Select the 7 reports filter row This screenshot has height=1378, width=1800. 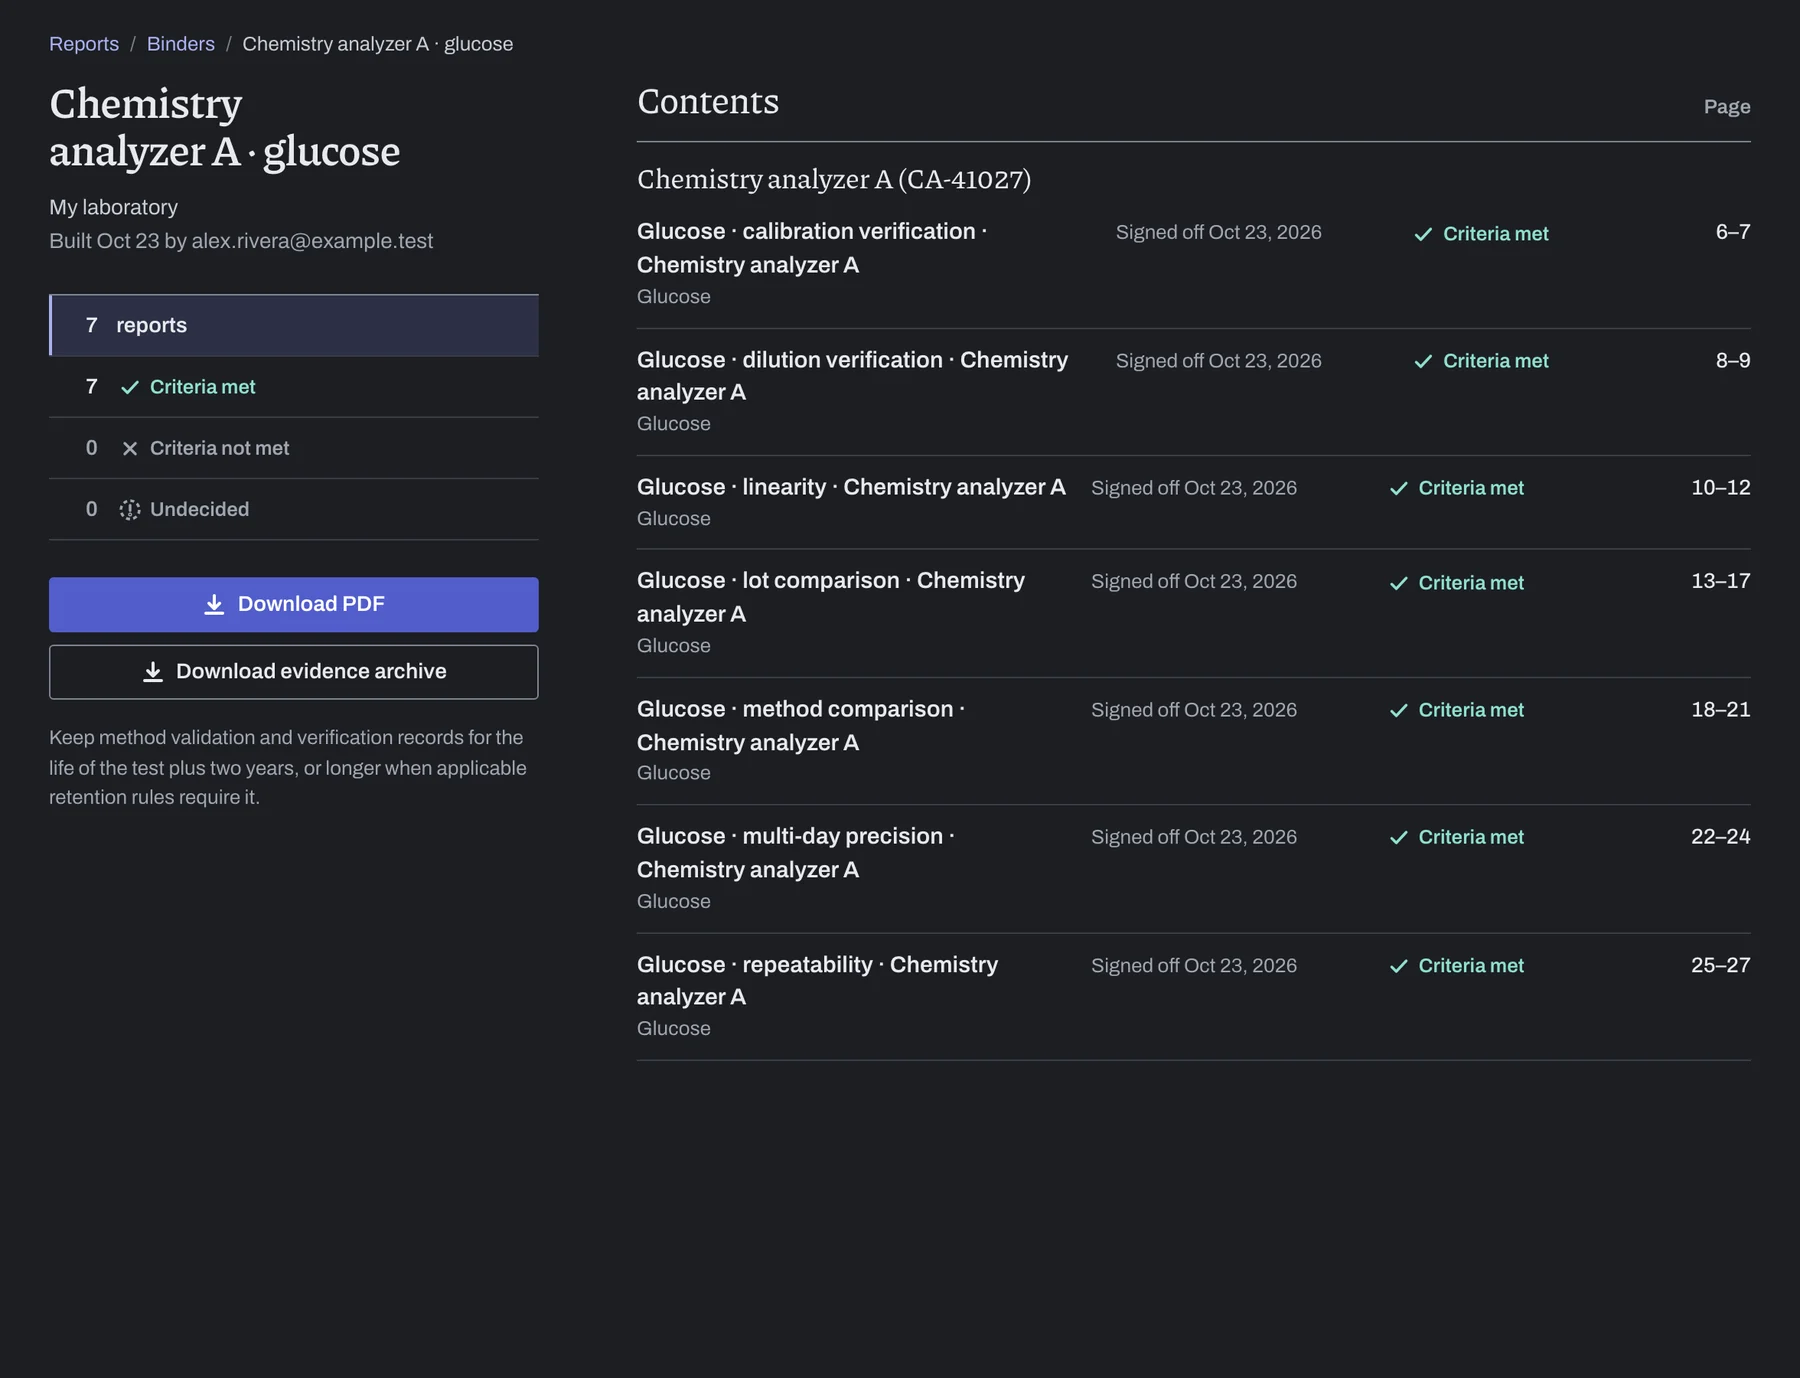pos(294,325)
